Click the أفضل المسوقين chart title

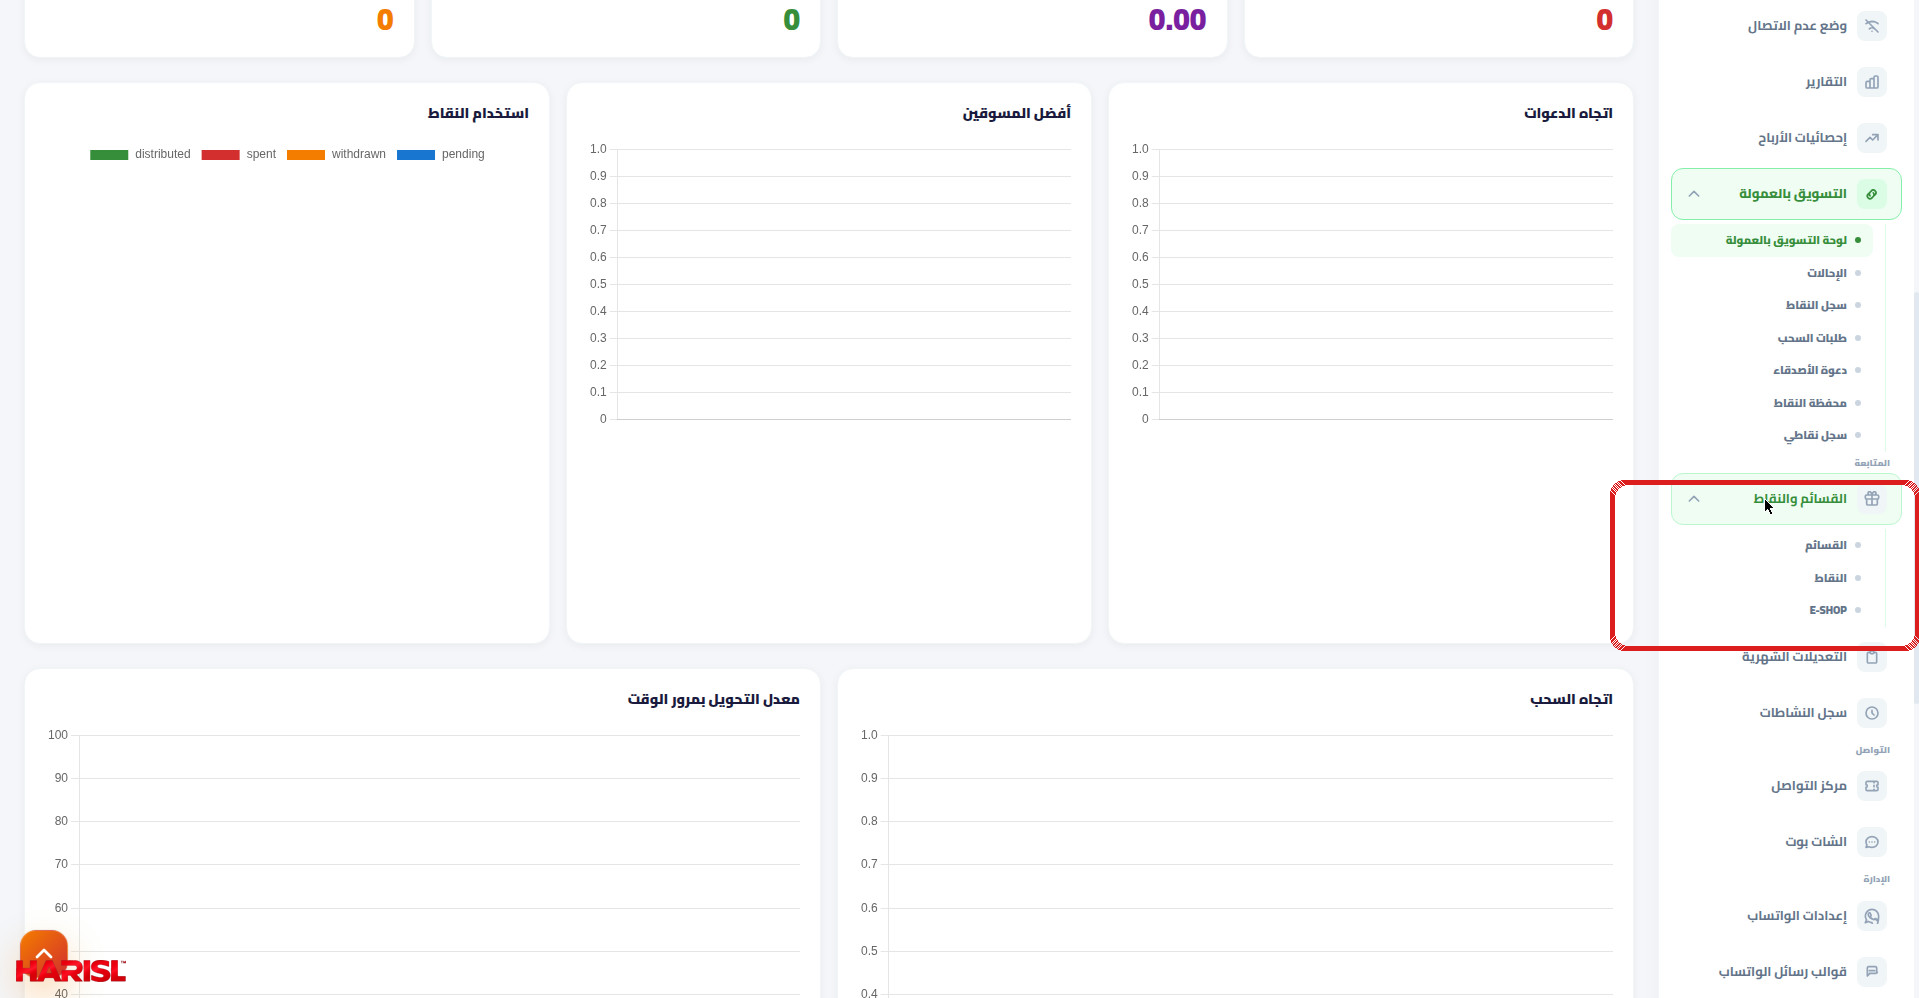point(1016,113)
